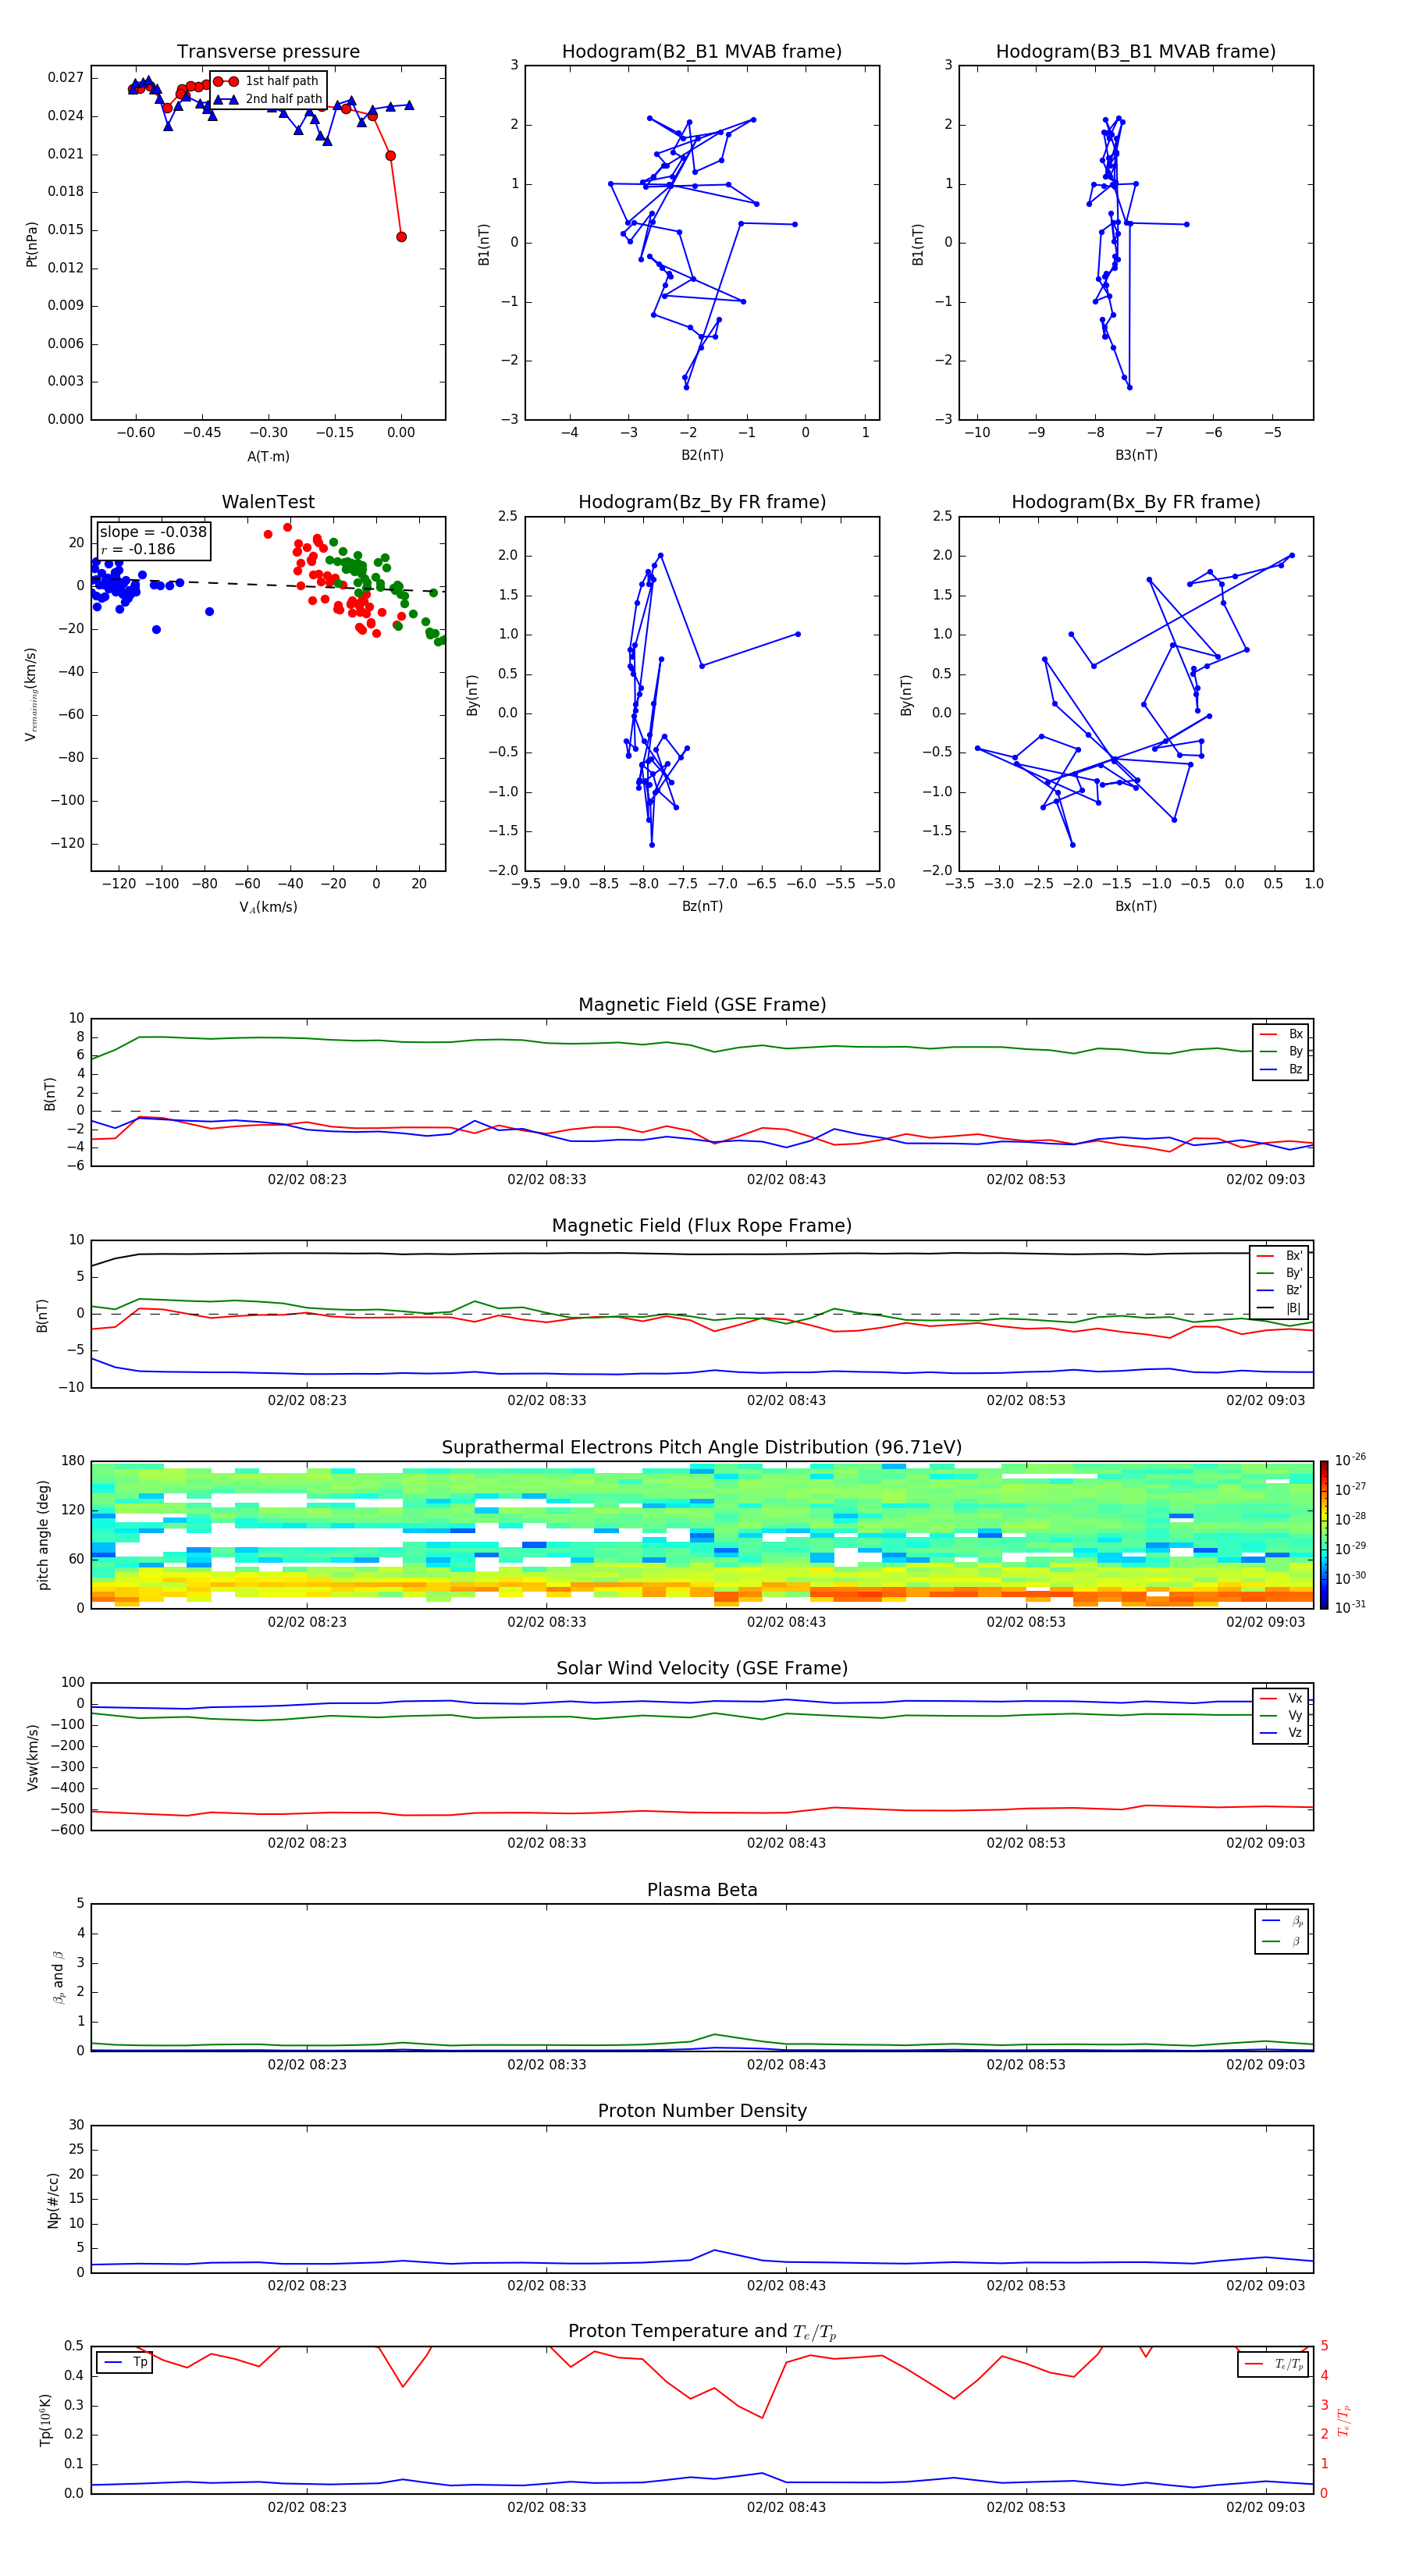
Task: Click the "Transverse pressure" plot title
Action: click(268, 52)
